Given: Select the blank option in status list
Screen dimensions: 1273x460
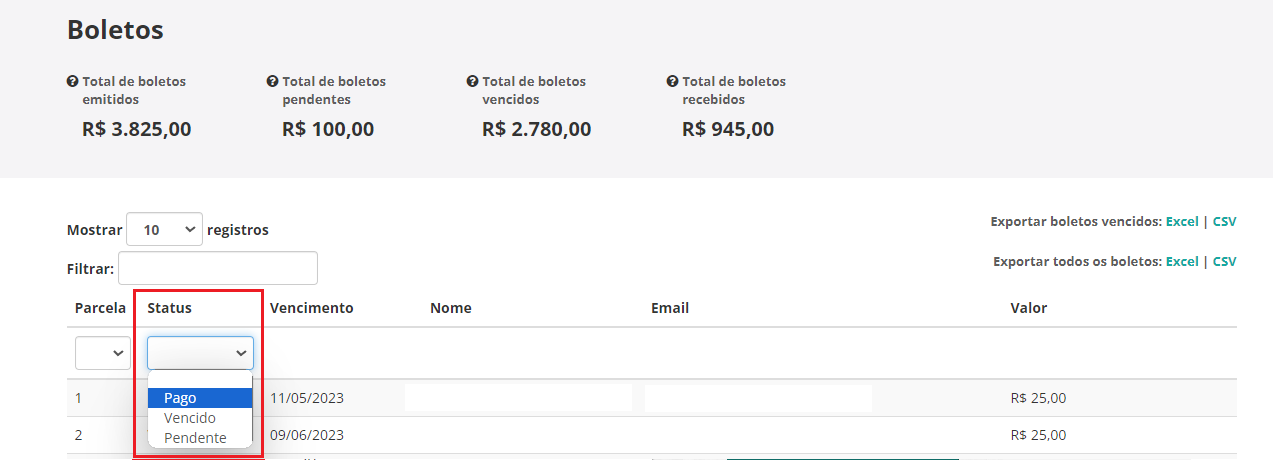Looking at the screenshot, I should tap(200, 380).
